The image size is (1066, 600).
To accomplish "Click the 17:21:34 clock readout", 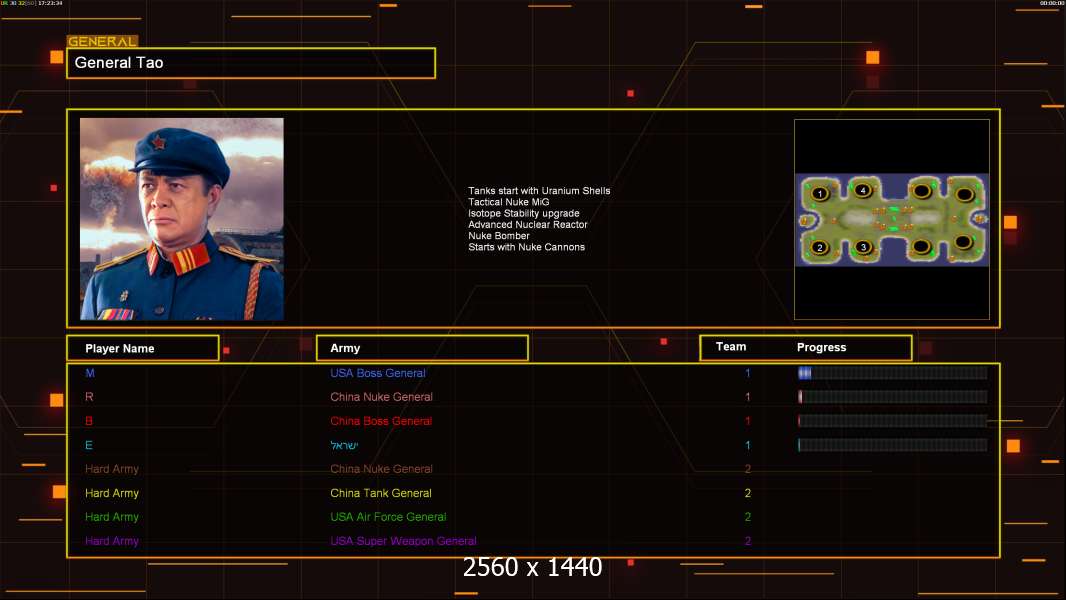I will [50, 3].
